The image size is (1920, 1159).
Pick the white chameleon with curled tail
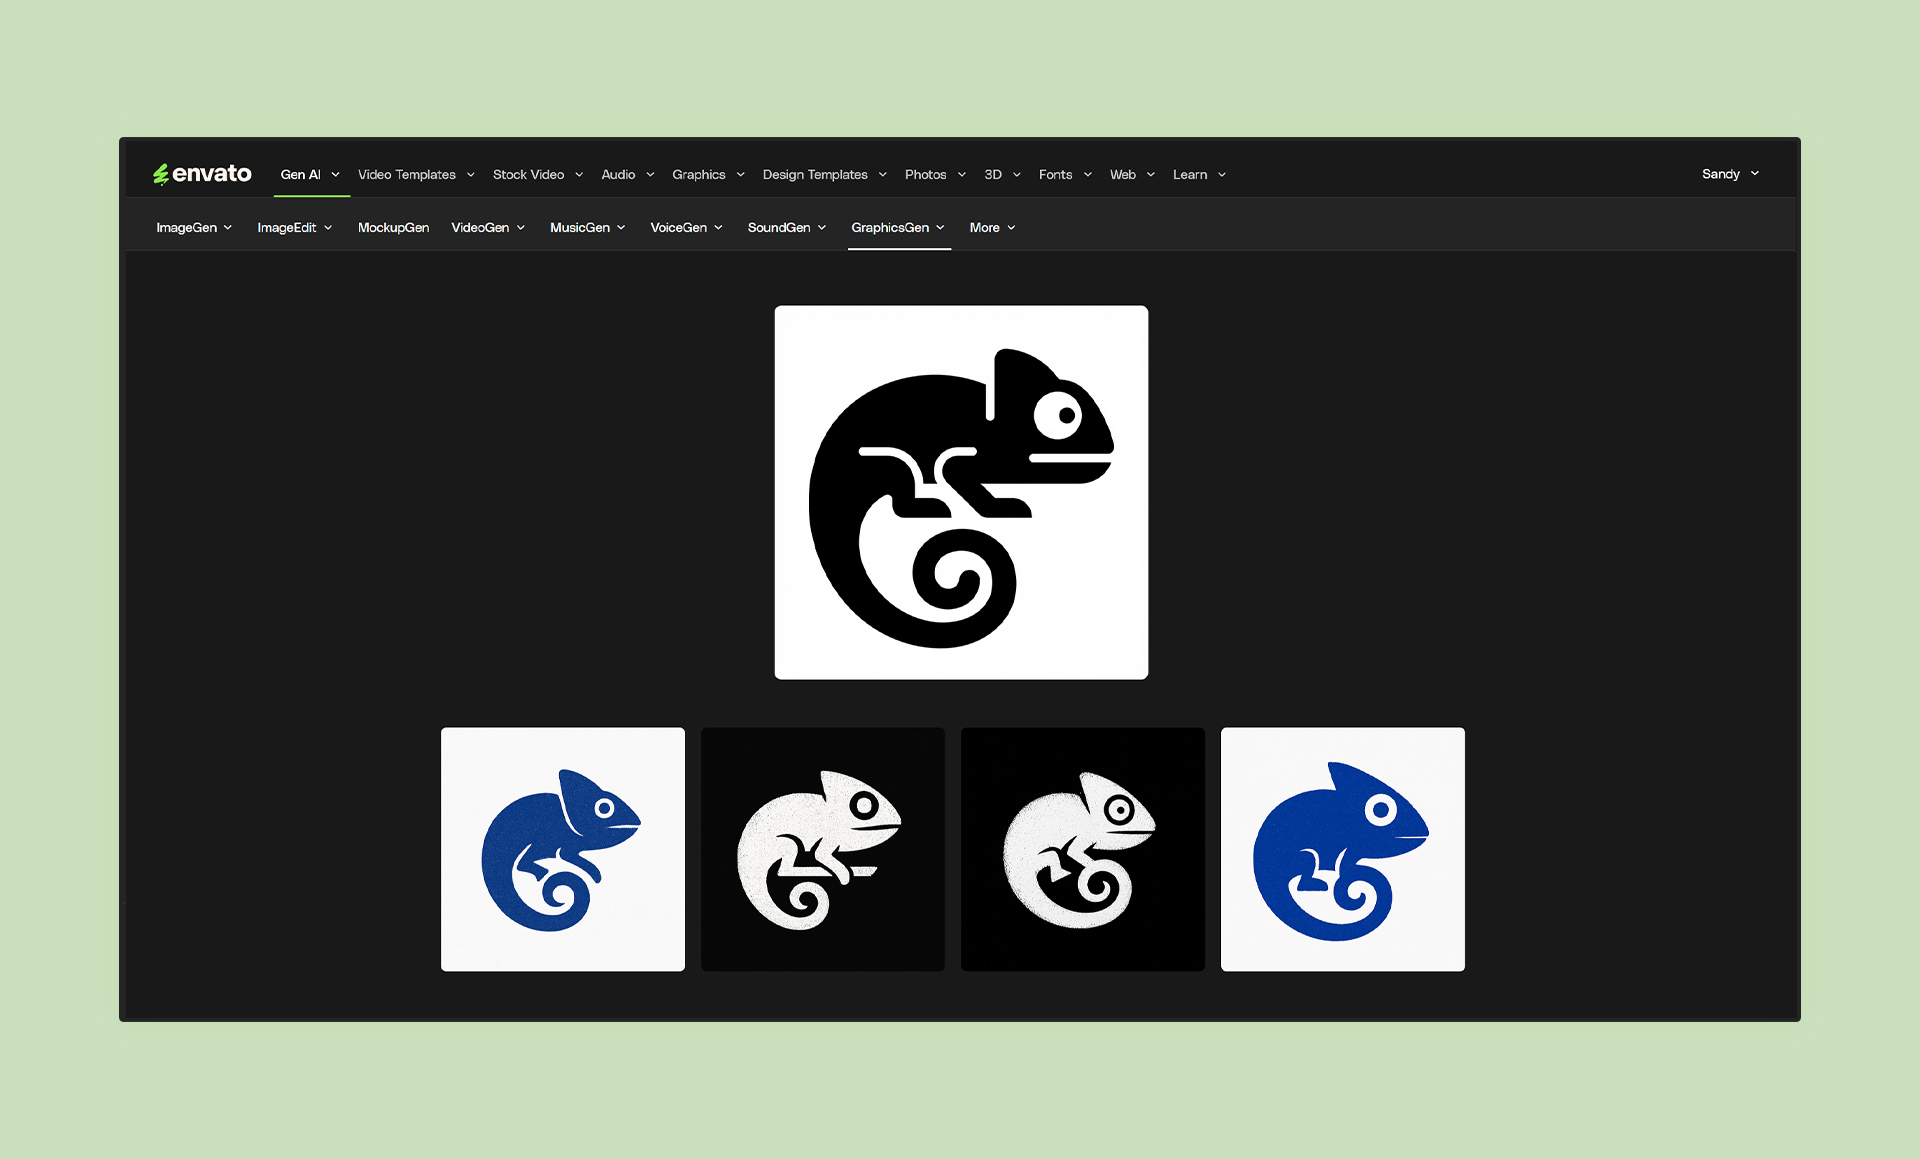[1083, 849]
